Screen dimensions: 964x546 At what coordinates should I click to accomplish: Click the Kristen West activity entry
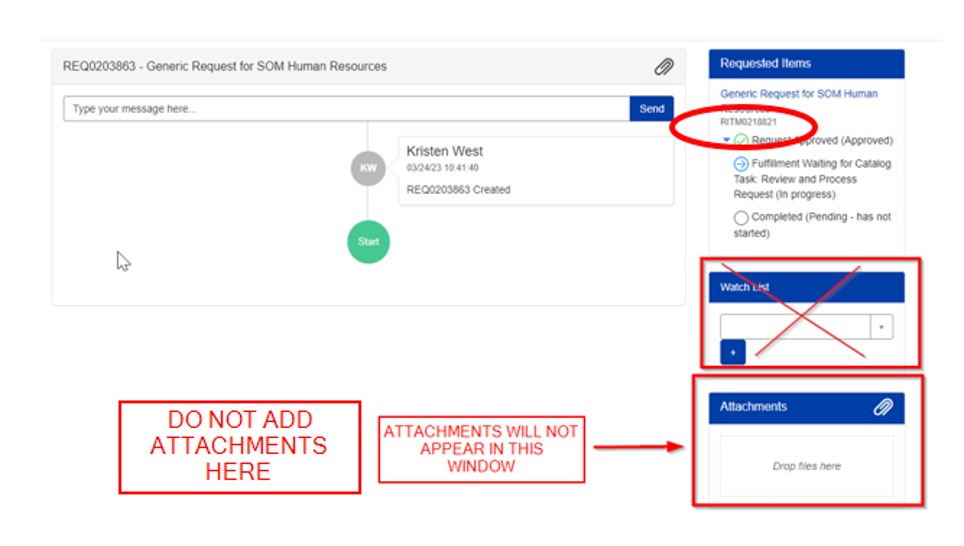(x=535, y=170)
